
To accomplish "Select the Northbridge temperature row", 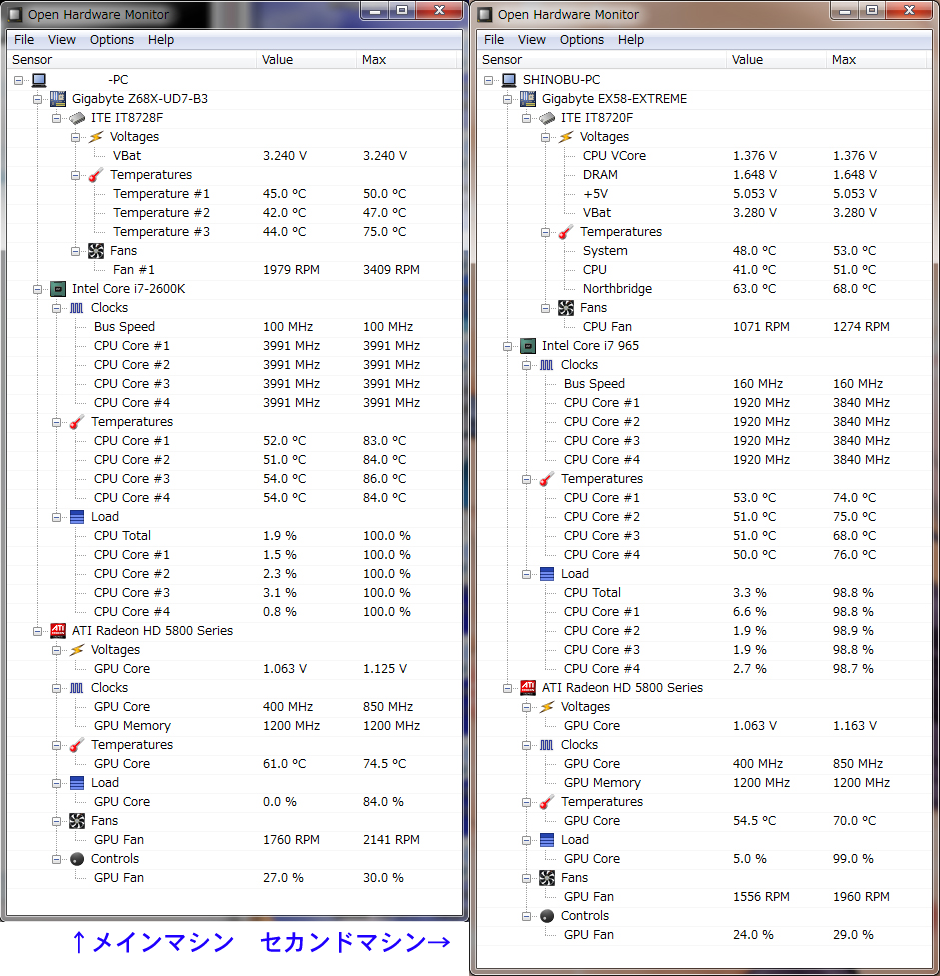I will click(x=617, y=289).
